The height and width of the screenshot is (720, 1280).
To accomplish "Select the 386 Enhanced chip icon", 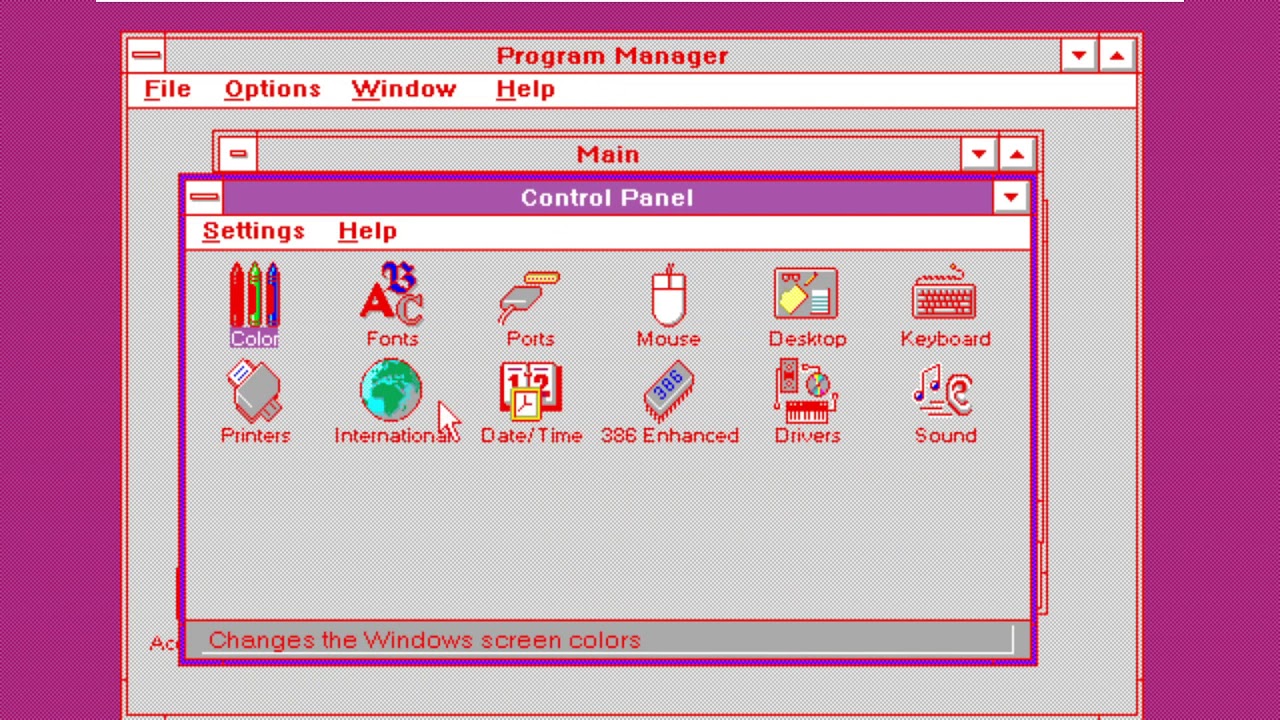I will (x=669, y=403).
